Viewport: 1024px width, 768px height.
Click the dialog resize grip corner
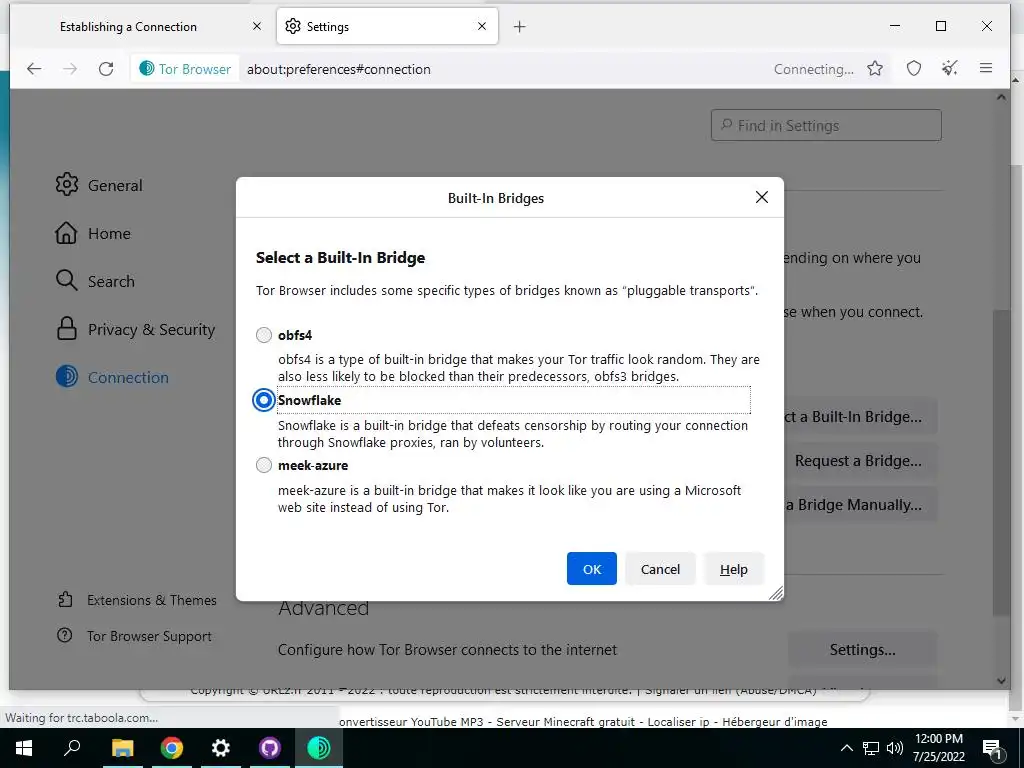[x=776, y=593]
